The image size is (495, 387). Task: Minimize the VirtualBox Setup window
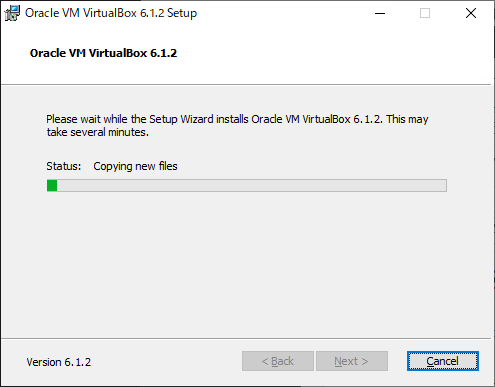pyautogui.click(x=380, y=13)
